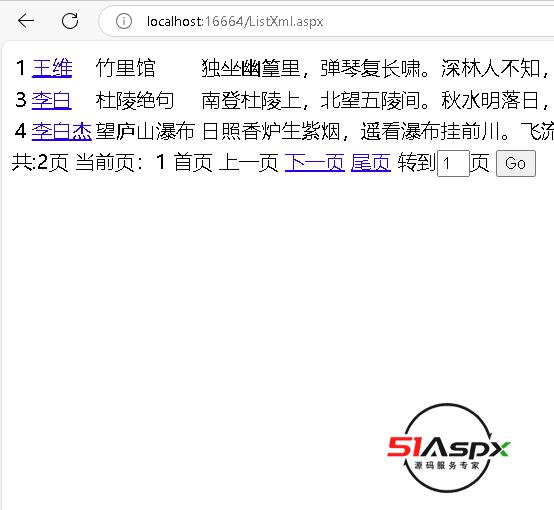Click the Go button

pyautogui.click(x=516, y=163)
